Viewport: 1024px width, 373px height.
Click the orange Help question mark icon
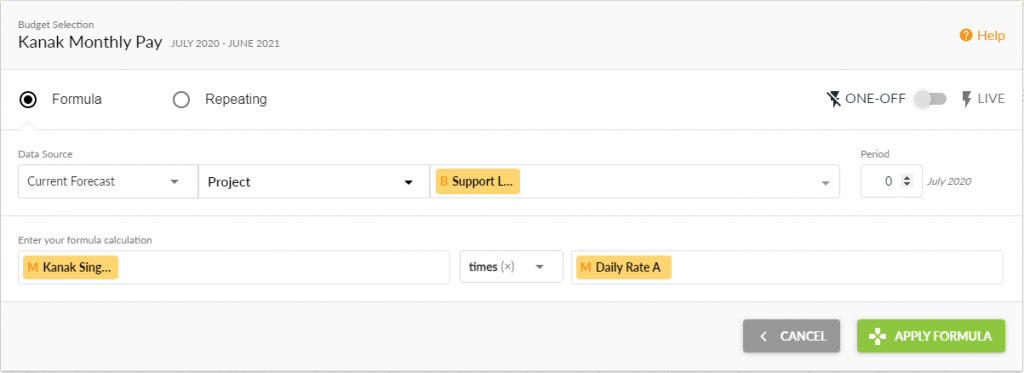(966, 35)
